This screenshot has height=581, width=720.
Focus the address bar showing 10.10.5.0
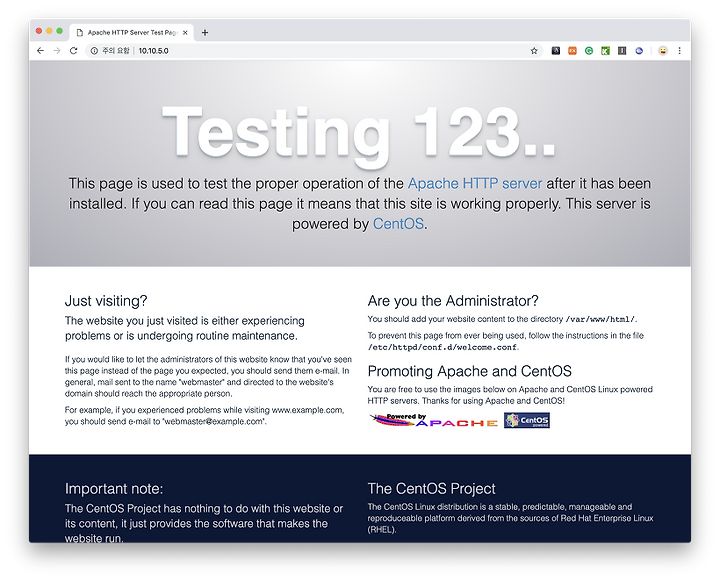312,51
